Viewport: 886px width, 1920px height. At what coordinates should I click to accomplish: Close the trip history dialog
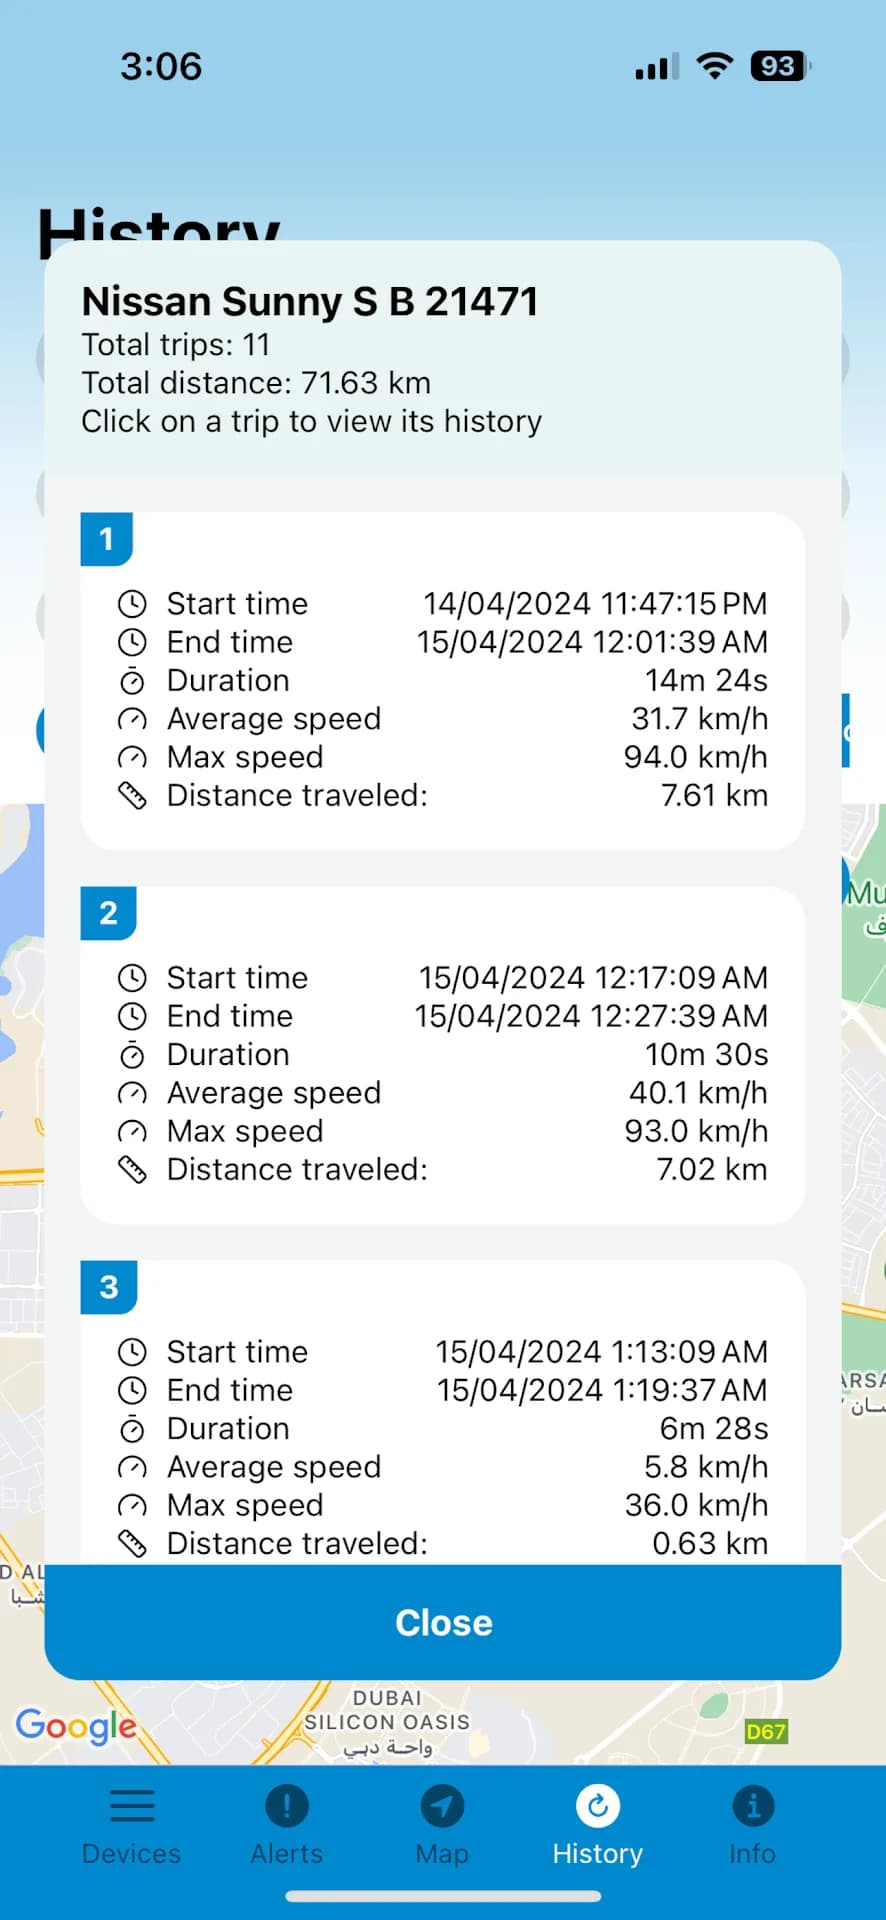click(443, 1622)
